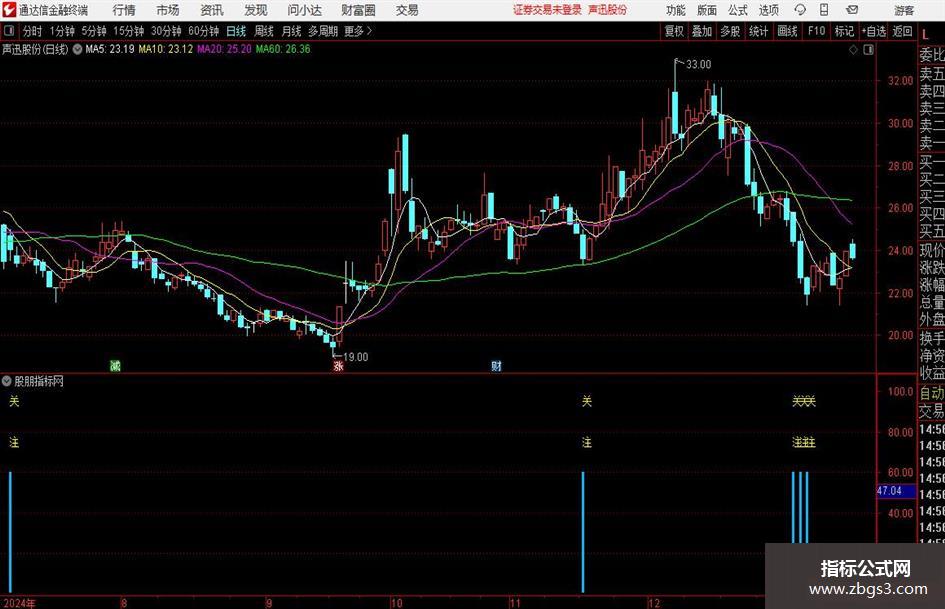Click the 证券交易未登录 login link
Screen dimensions: 945x609
click(547, 10)
